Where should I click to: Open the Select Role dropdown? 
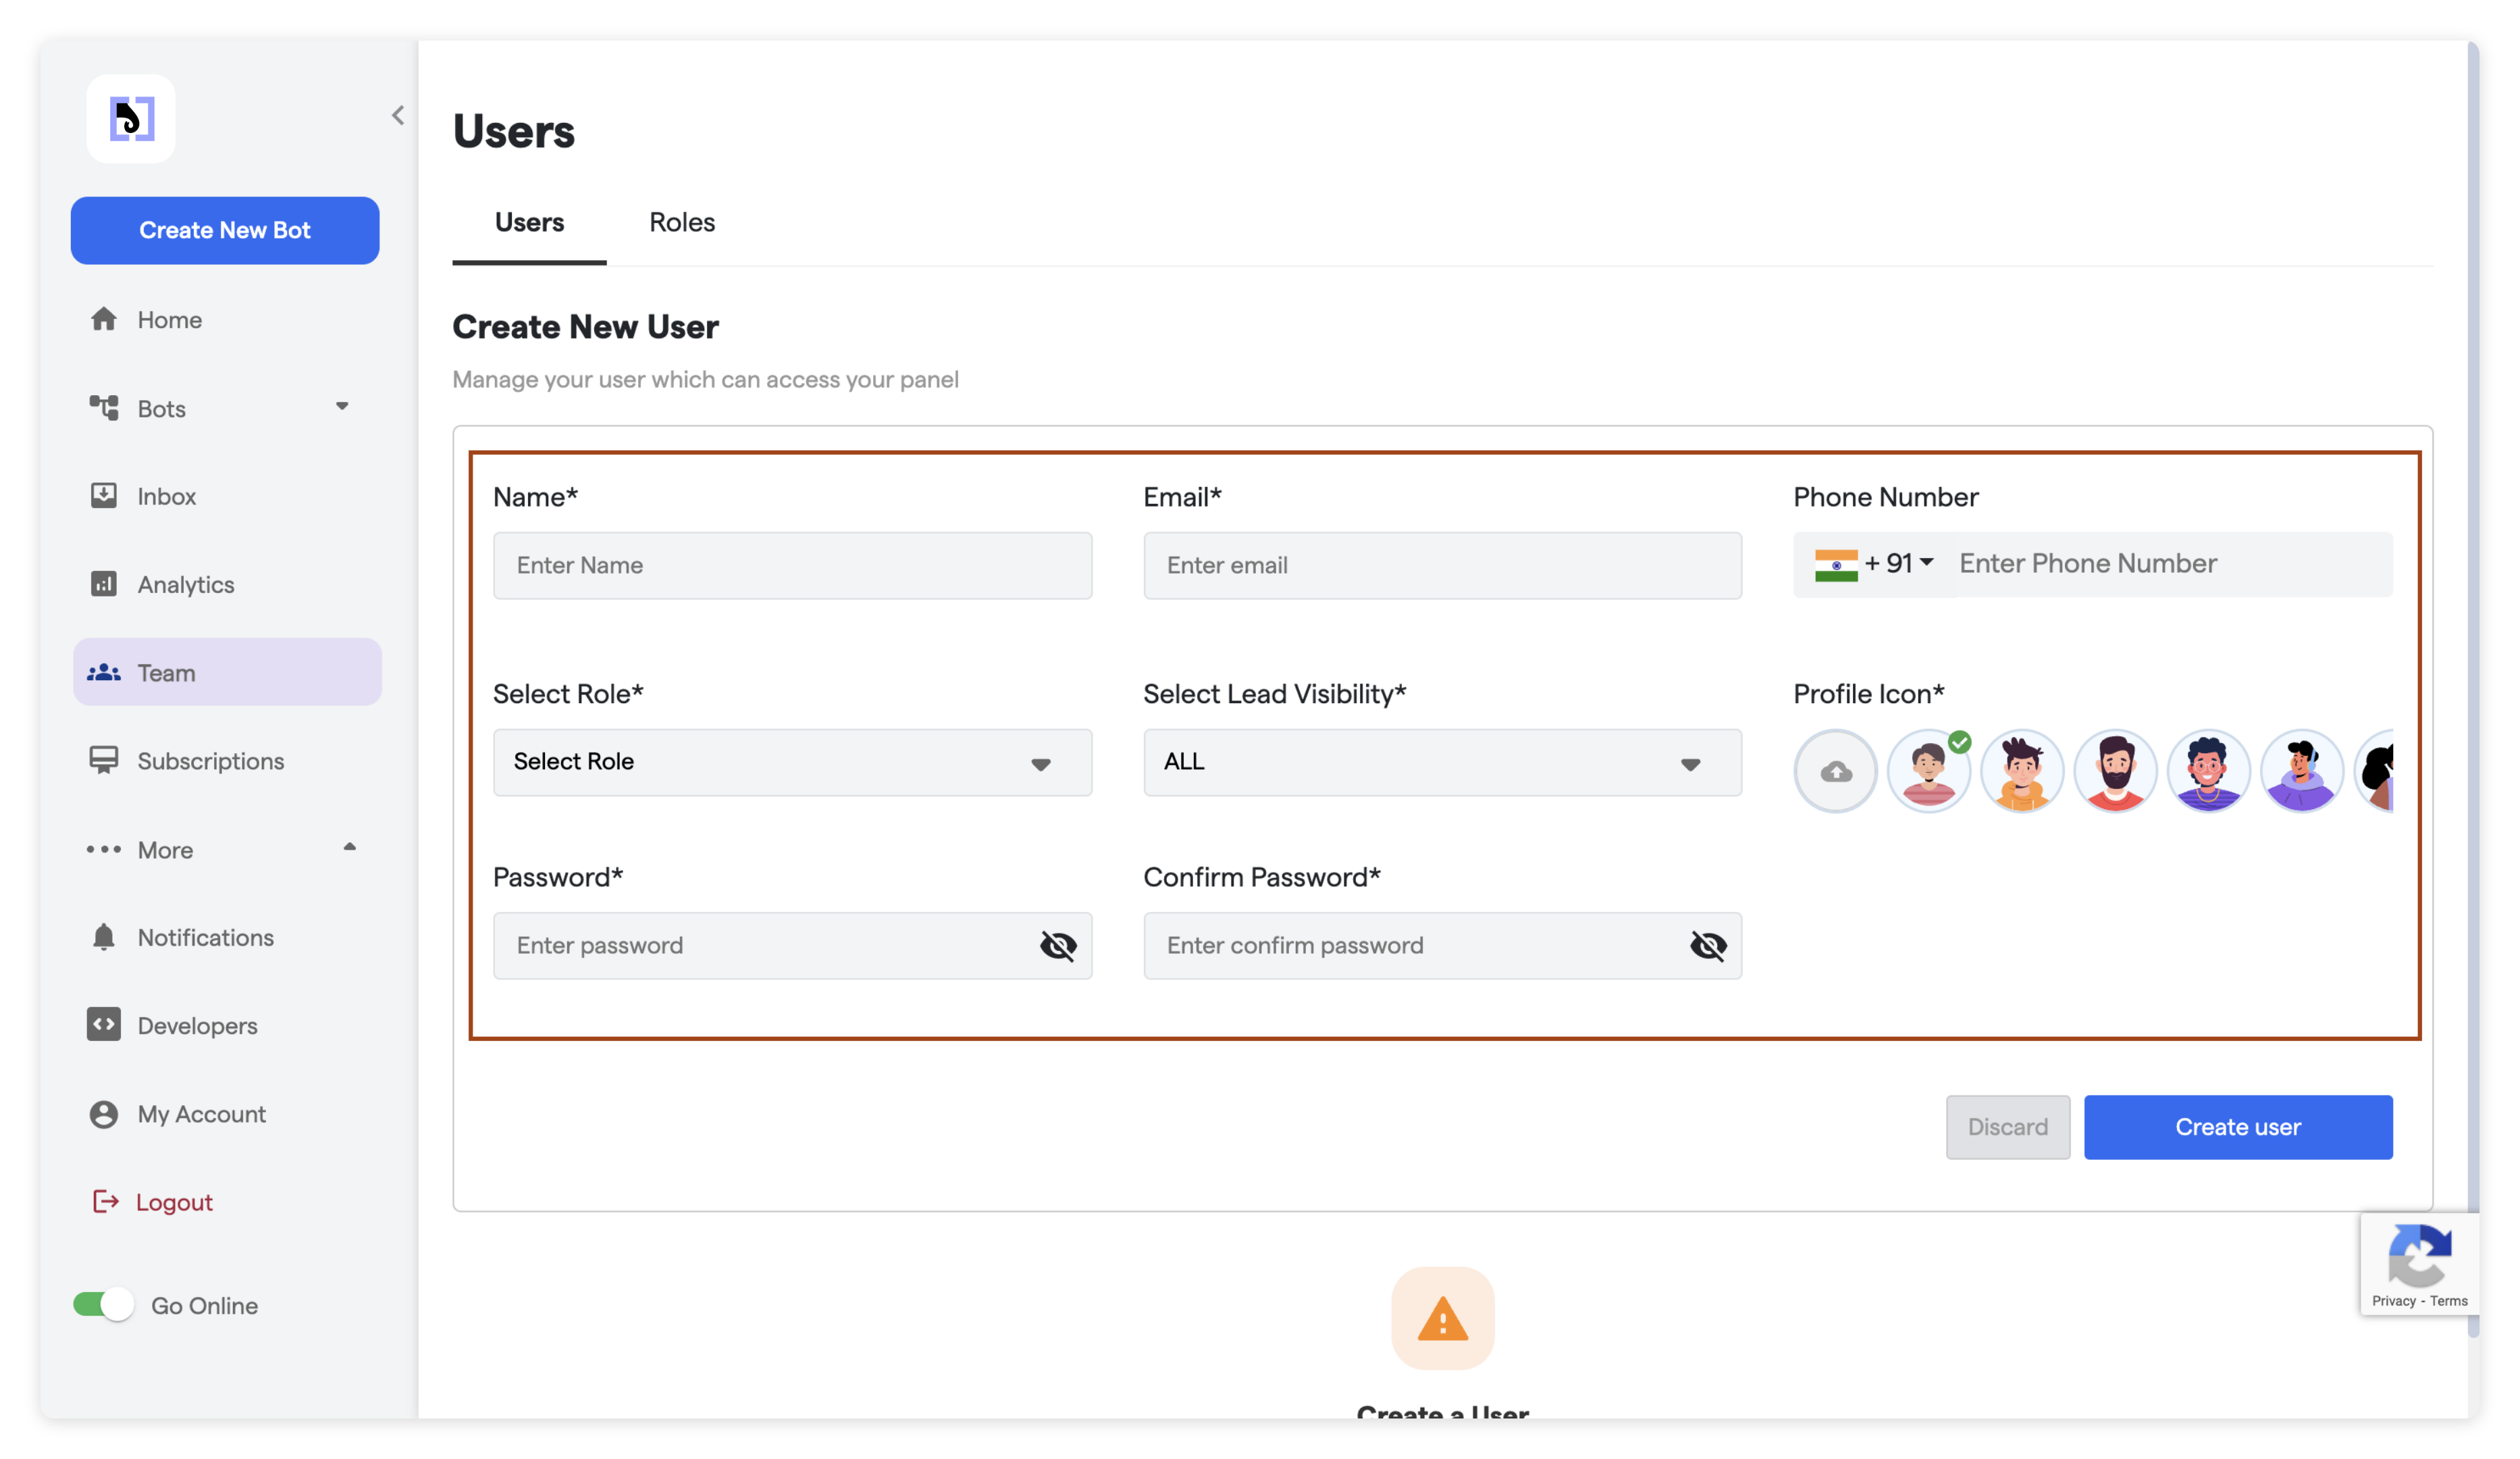click(x=792, y=762)
